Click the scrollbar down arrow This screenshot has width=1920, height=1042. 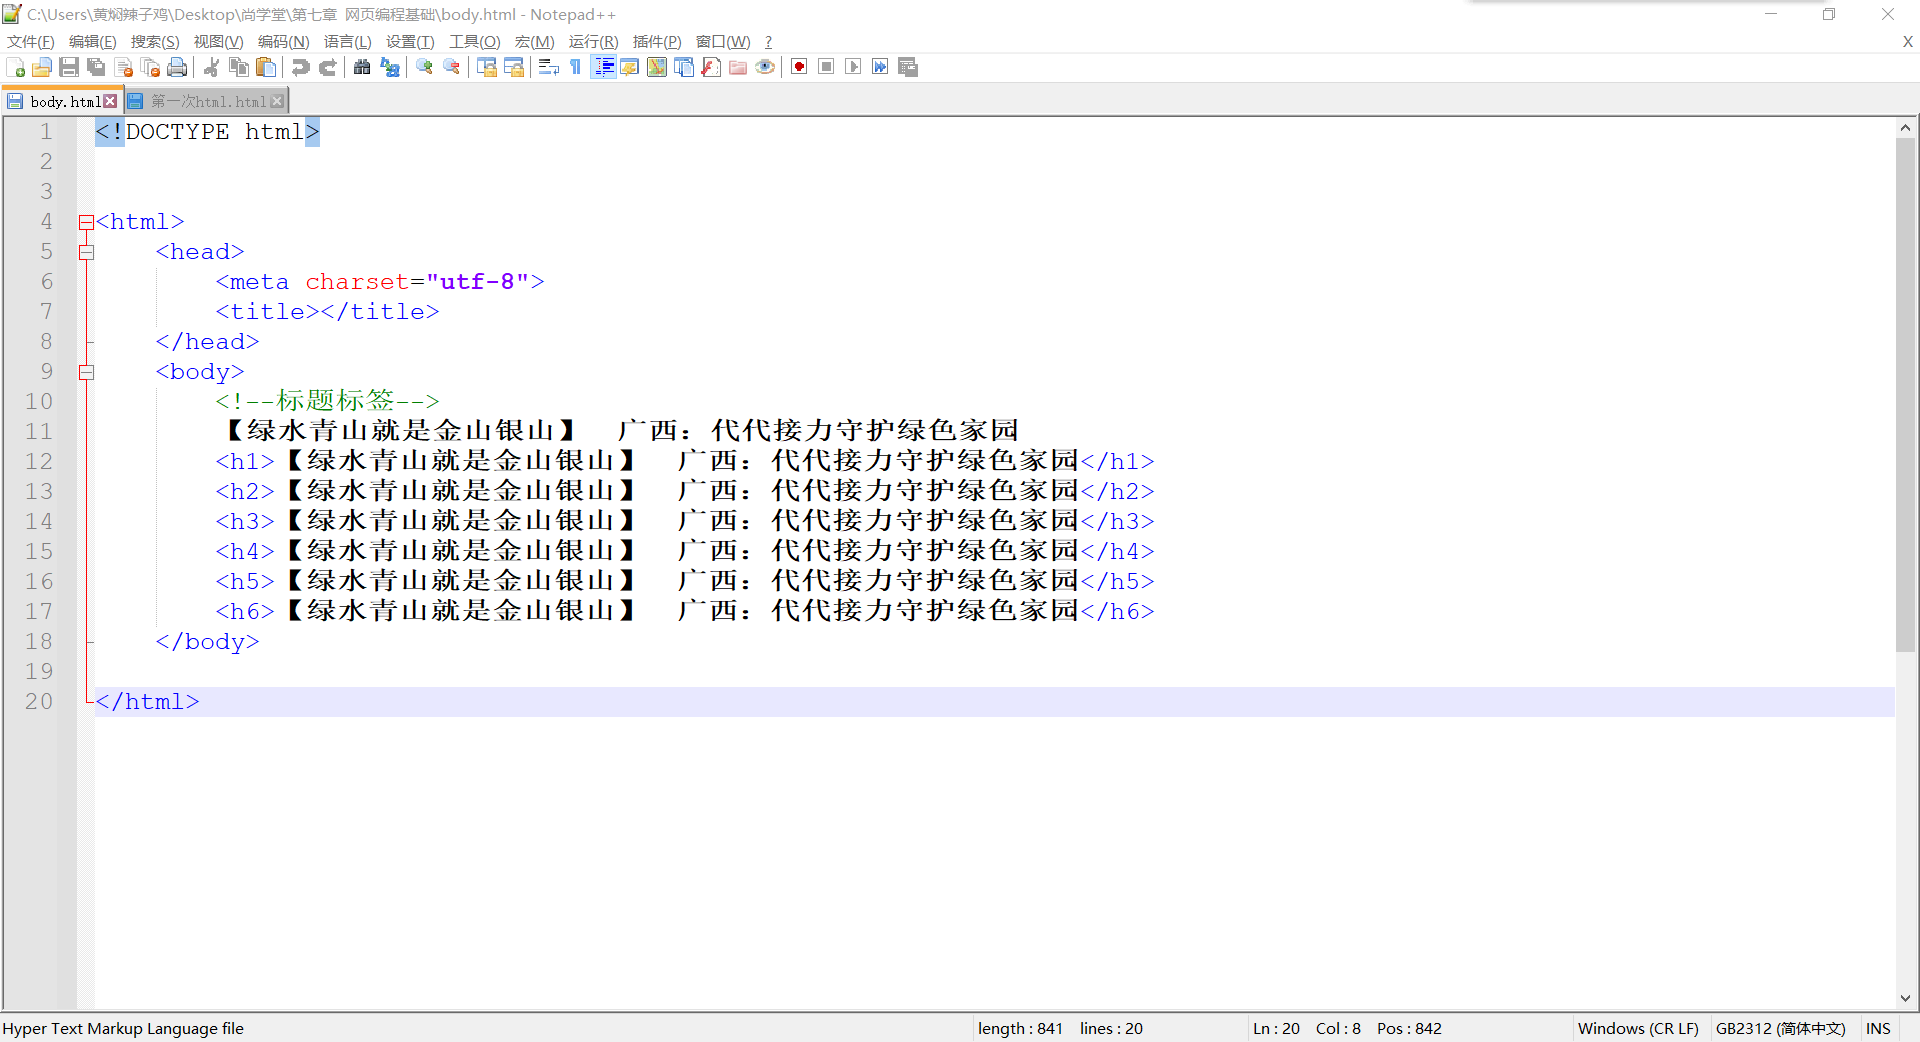pos(1905,998)
